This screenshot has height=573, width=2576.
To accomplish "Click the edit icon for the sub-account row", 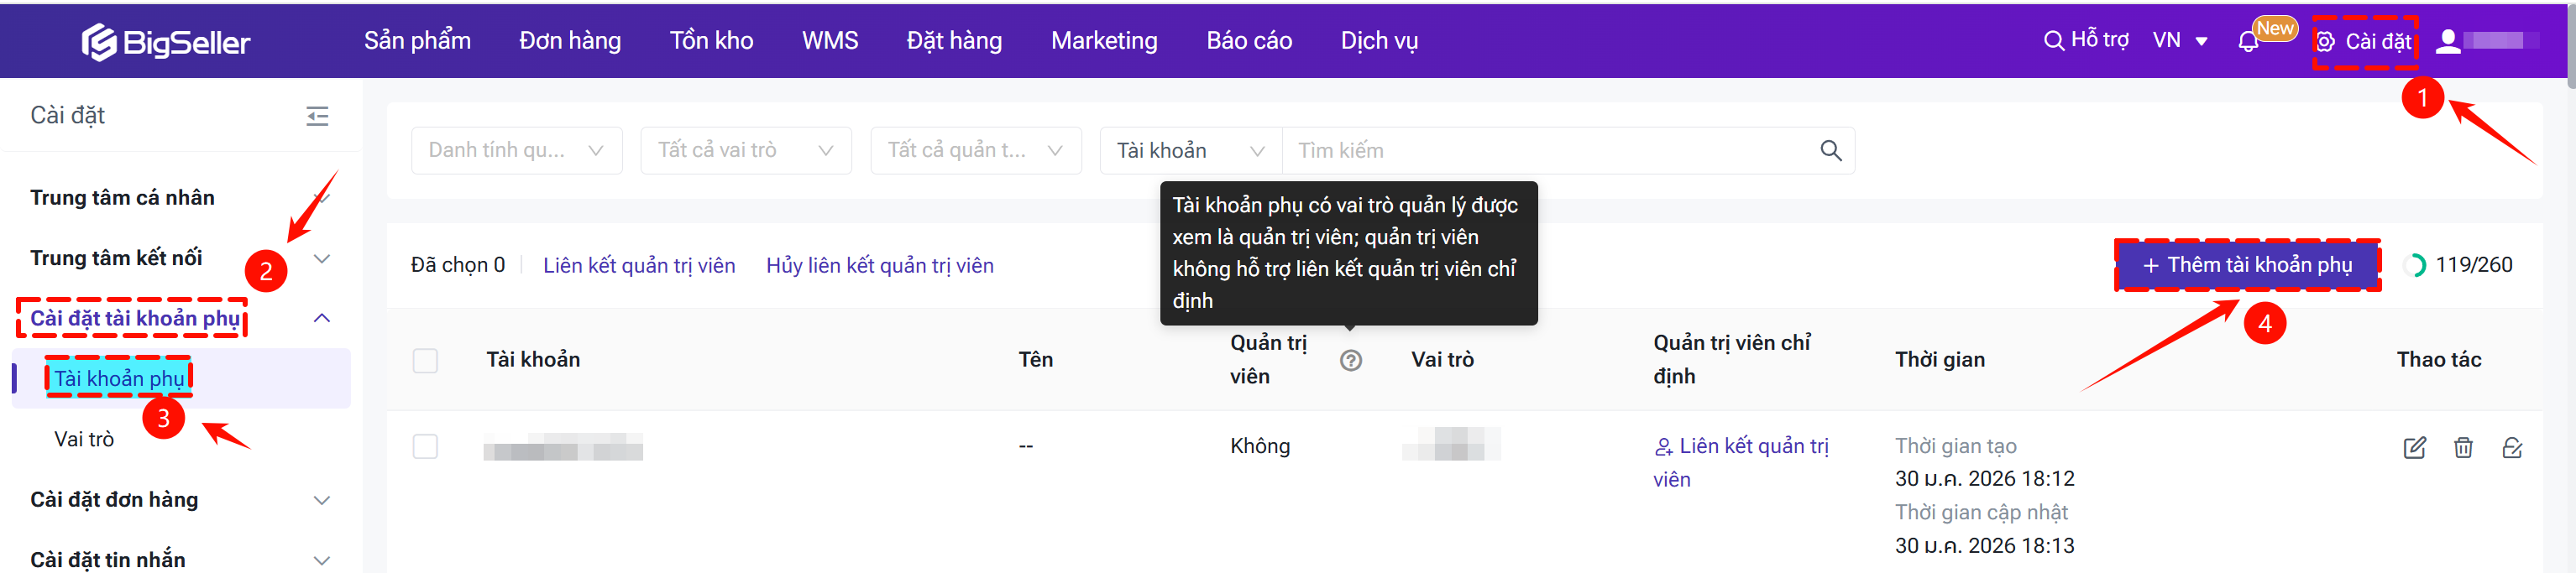I will 2414,447.
